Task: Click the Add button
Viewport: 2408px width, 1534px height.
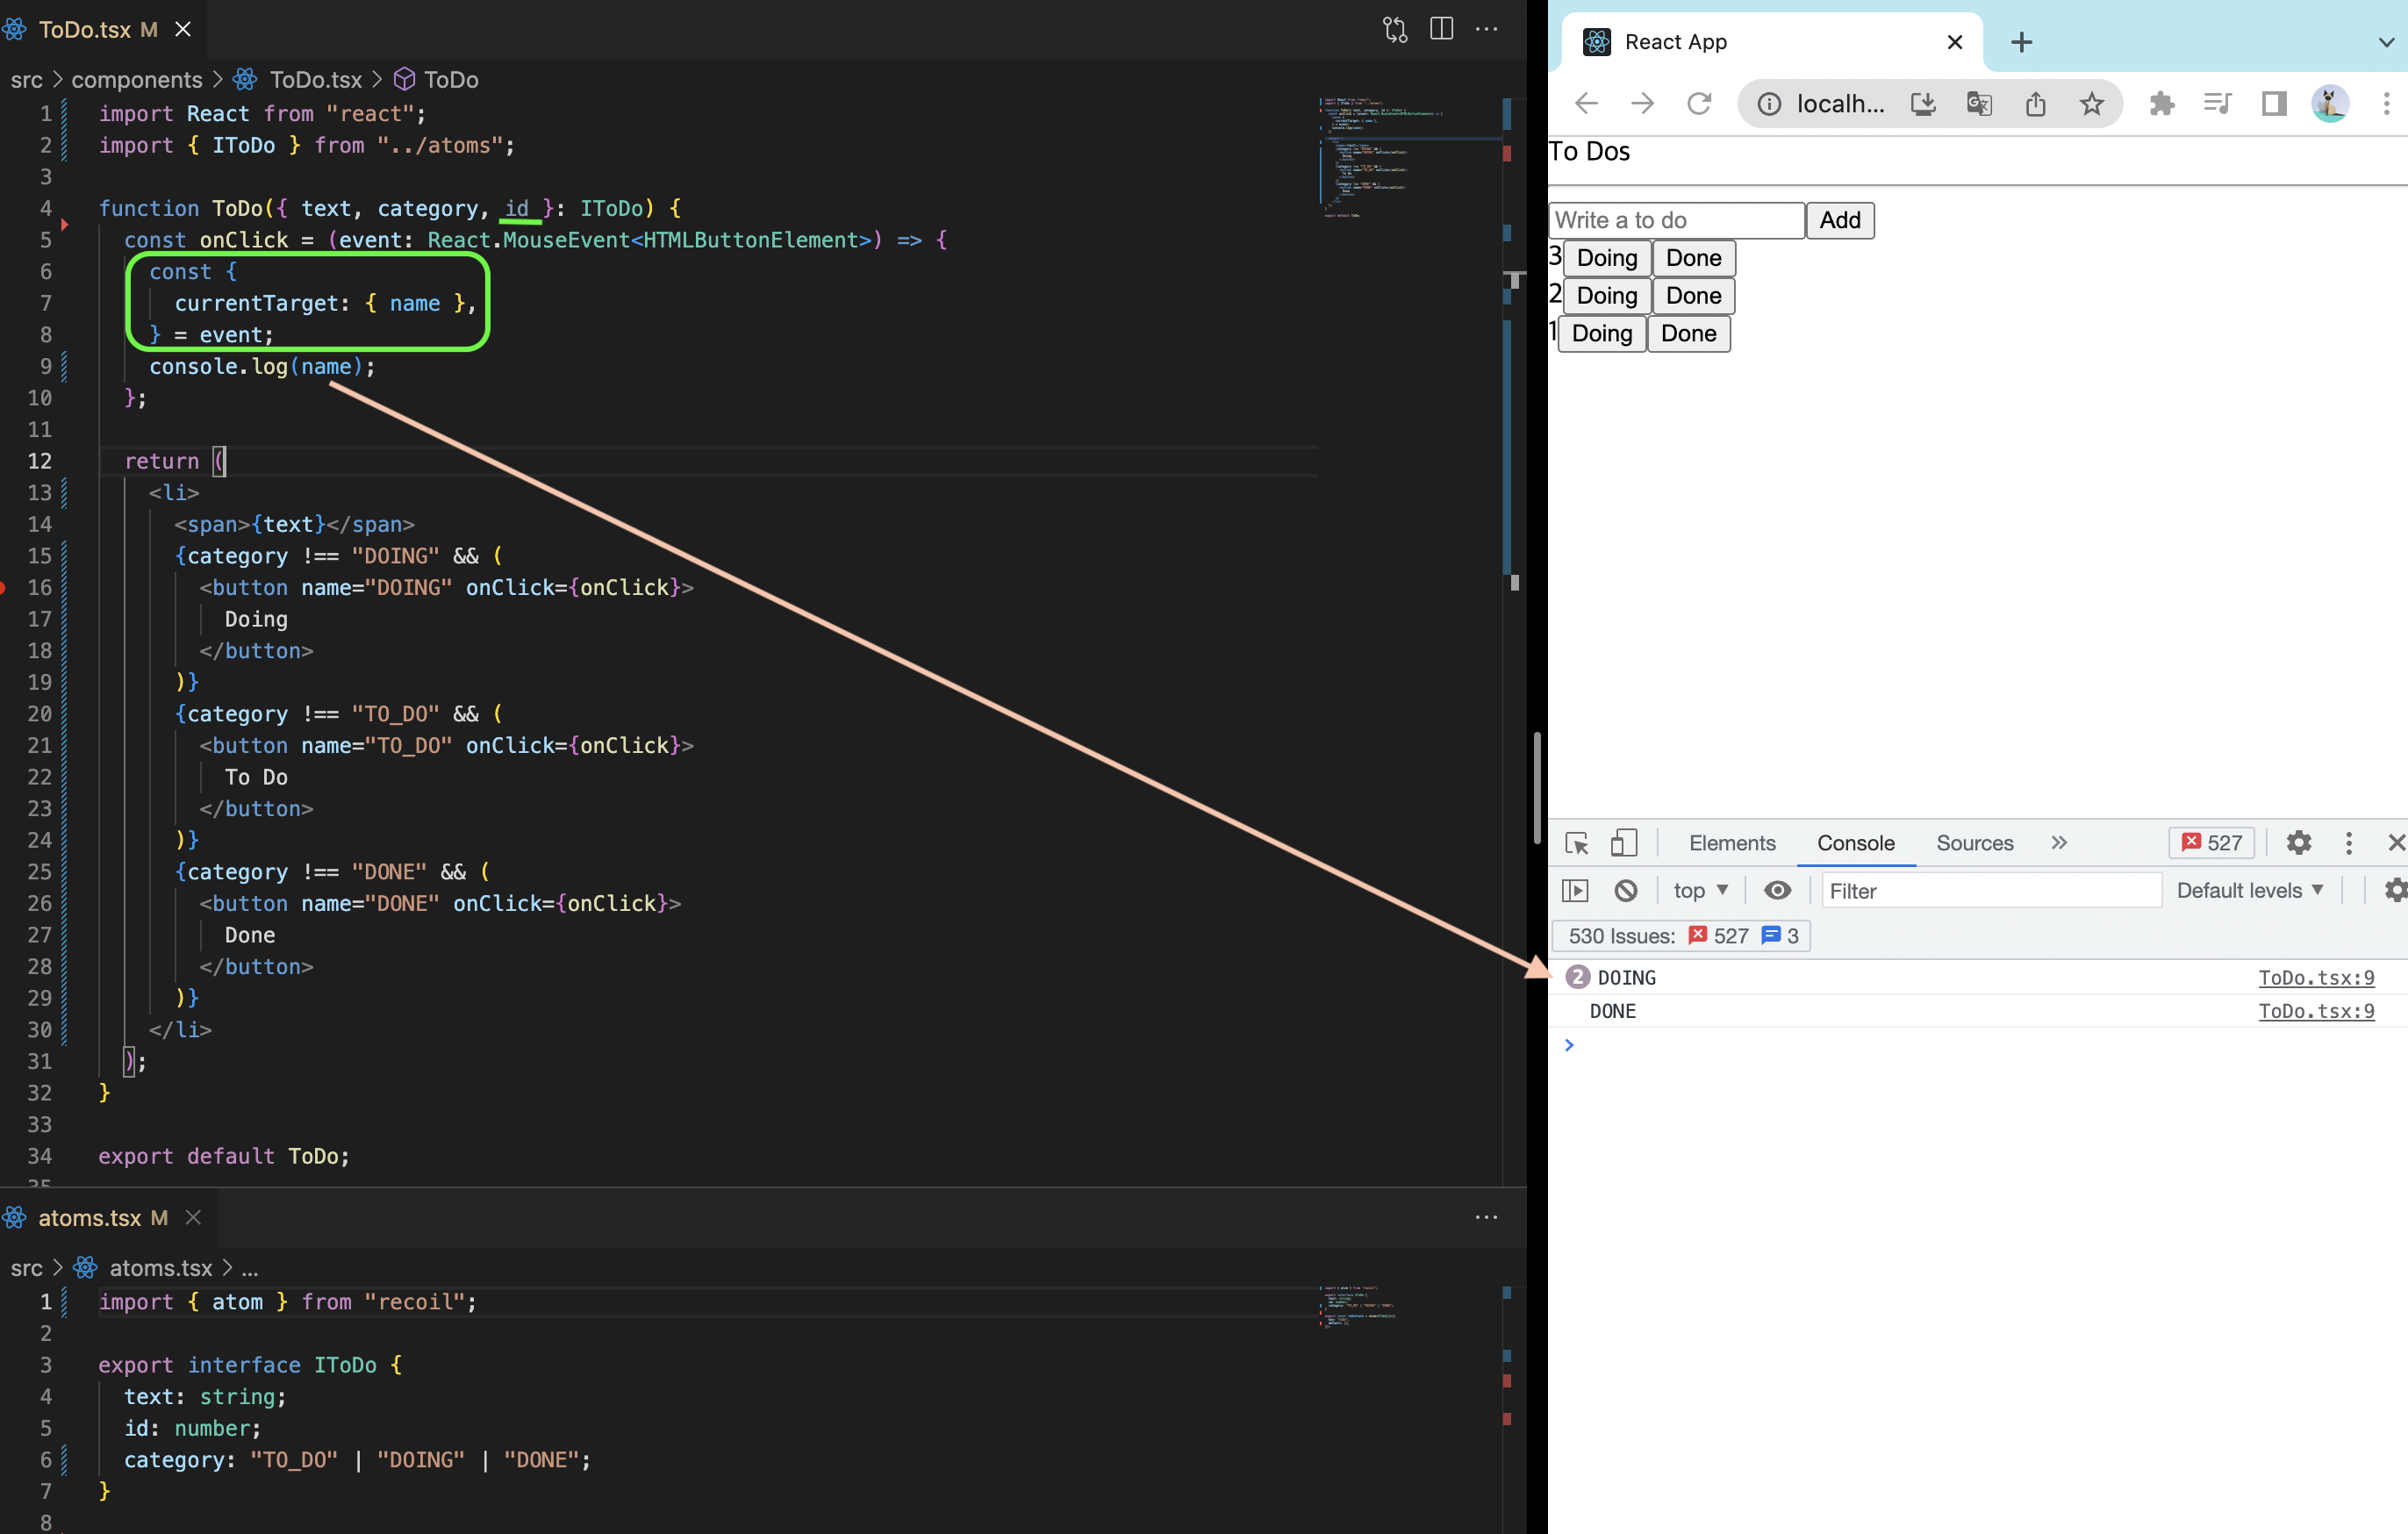Action: click(x=1839, y=220)
